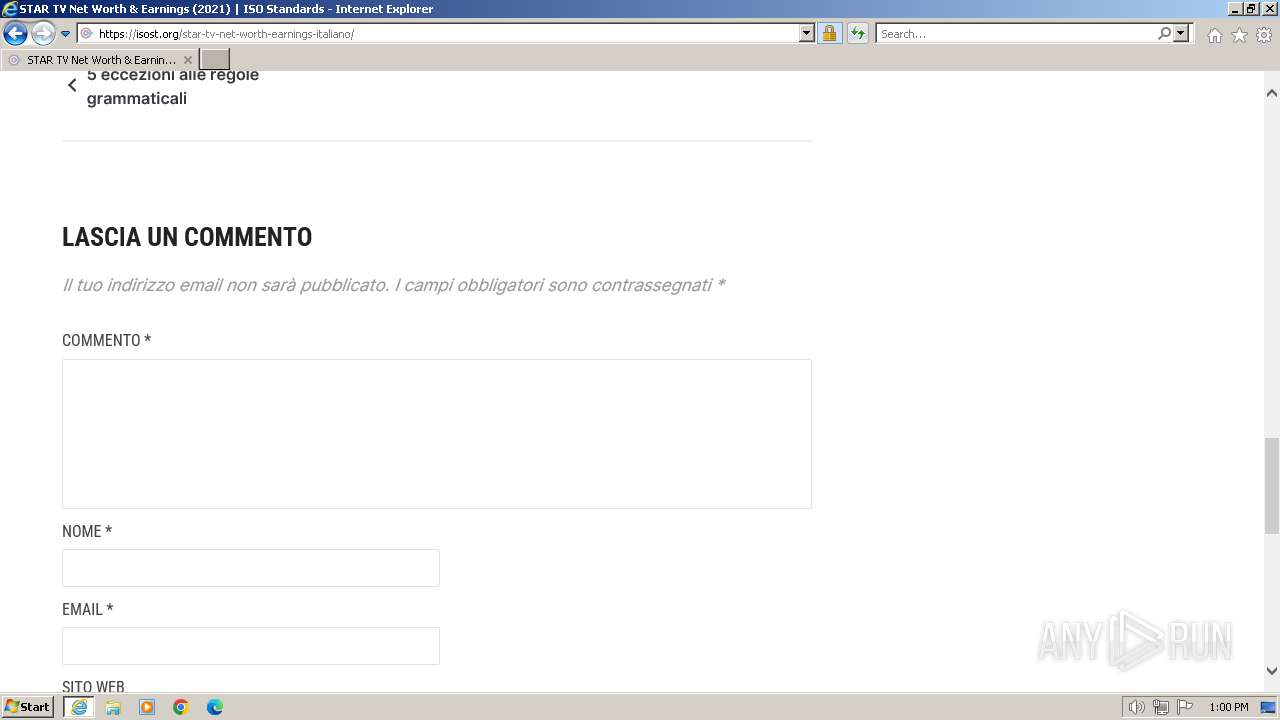Open the Tools gear icon
This screenshot has height=720, width=1280.
click(x=1264, y=35)
